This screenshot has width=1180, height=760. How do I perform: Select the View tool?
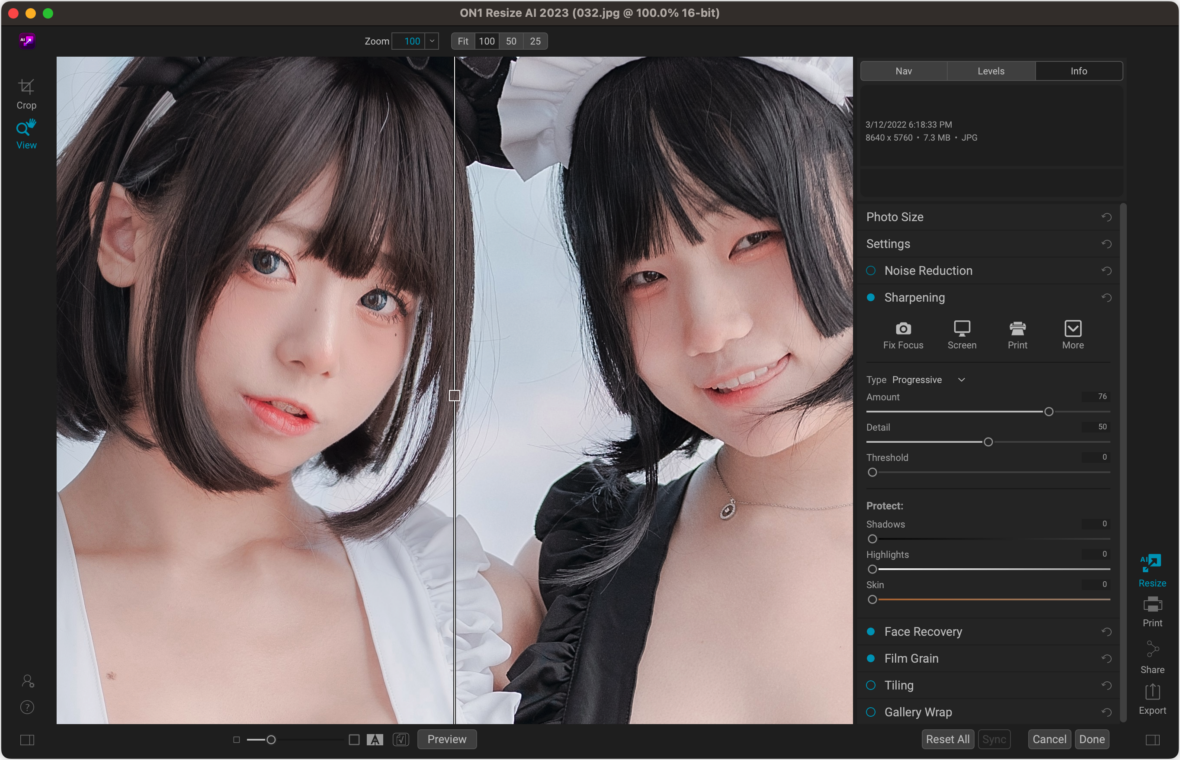tap(26, 135)
